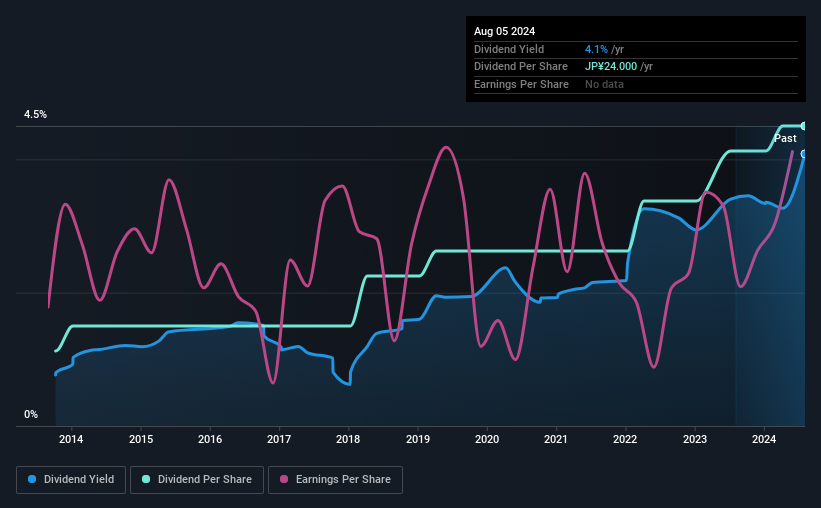This screenshot has width=821, height=508.
Task: Click the 4.1% dividend yield value in tooltip
Action: pyautogui.click(x=596, y=49)
